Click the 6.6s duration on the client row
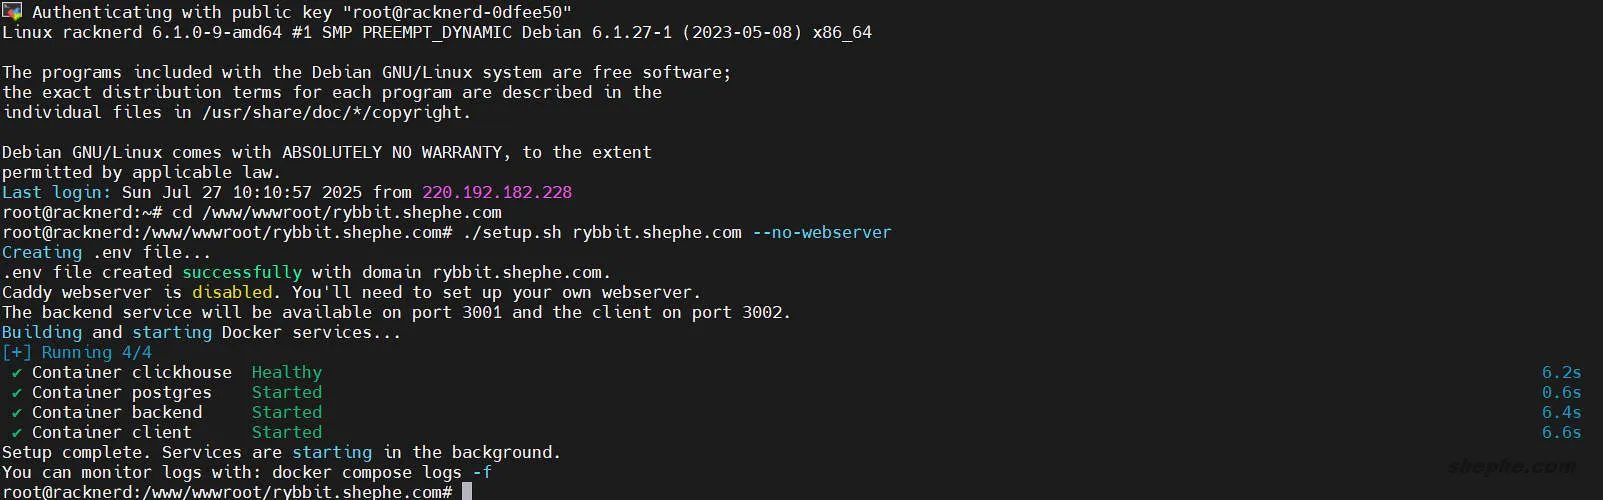Image resolution: width=1603 pixels, height=500 pixels. tap(1561, 432)
